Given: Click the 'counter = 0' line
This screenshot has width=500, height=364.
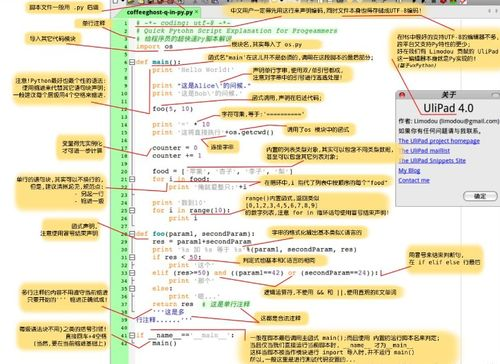Looking at the screenshot, I should [x=175, y=148].
